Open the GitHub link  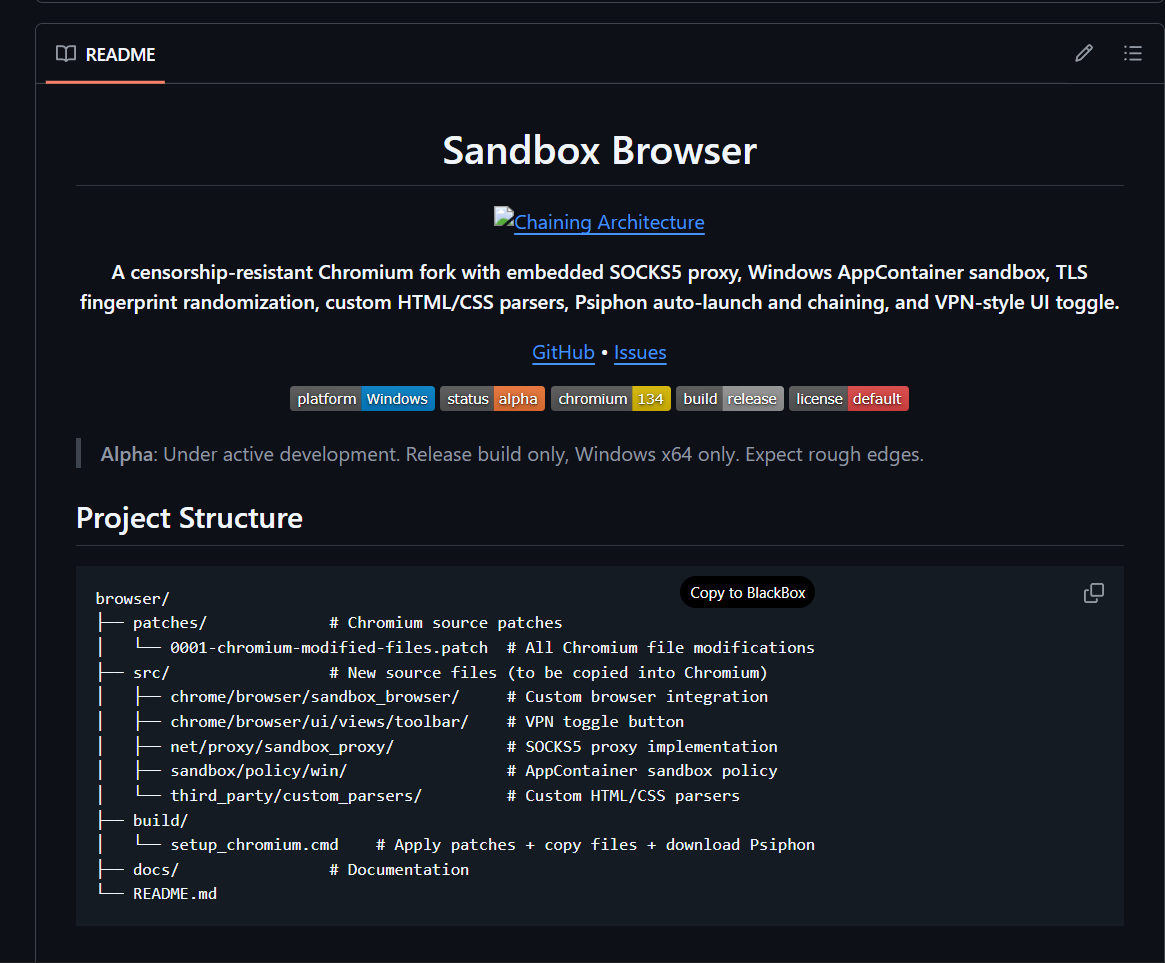tap(563, 352)
